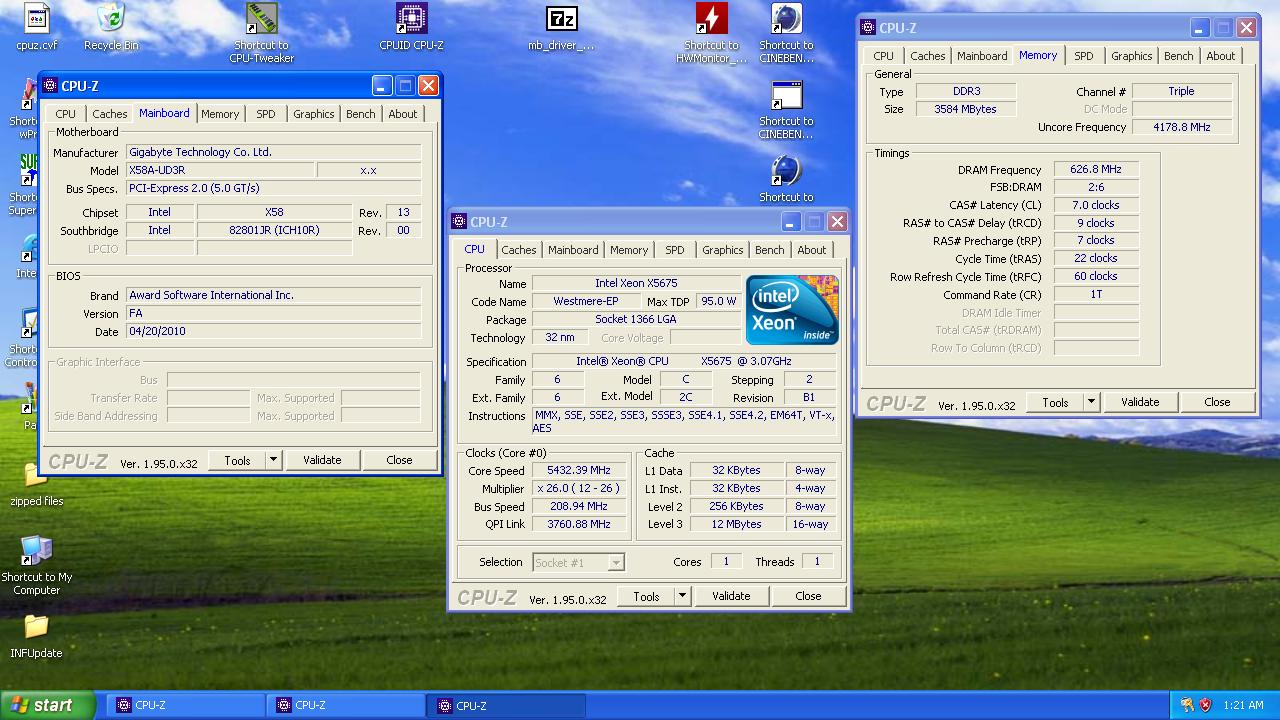Click Validate in Memory window
This screenshot has width=1280, height=720.
tap(1140, 402)
